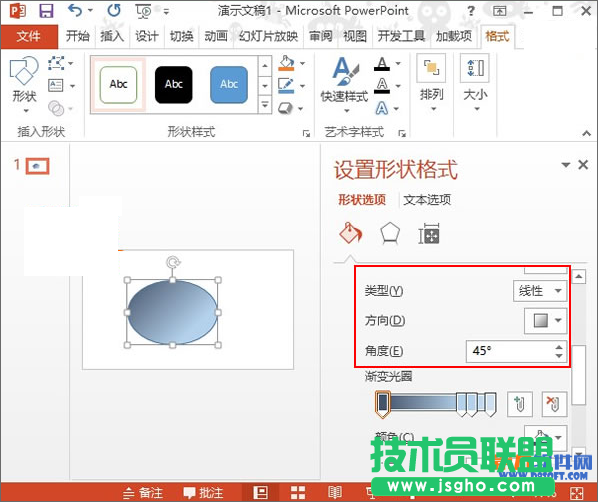The height and width of the screenshot is (502, 598).
Task: Select Size & Properties tab icon
Action: point(429,233)
